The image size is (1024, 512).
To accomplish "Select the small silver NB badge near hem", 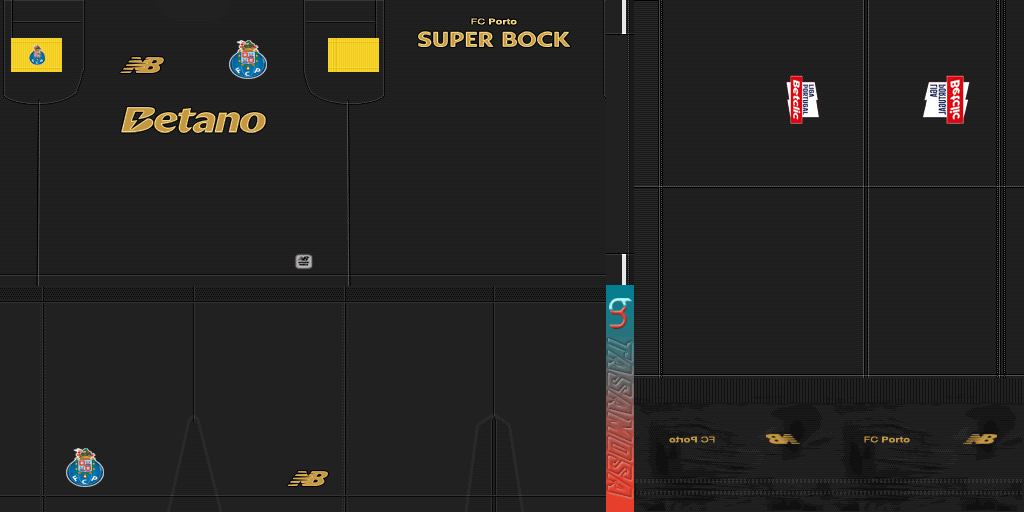I will pos(304,261).
